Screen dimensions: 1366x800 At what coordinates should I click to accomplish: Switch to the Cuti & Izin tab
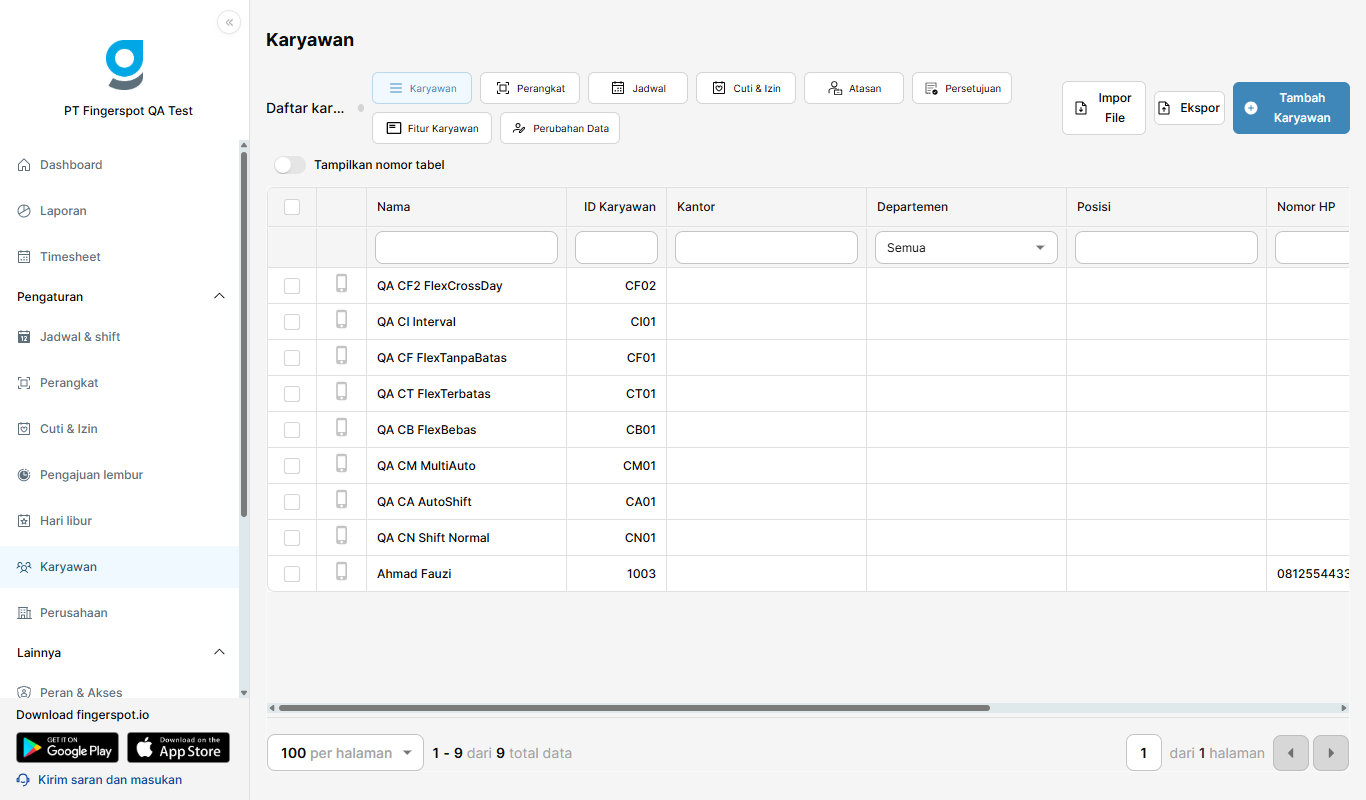coord(746,88)
